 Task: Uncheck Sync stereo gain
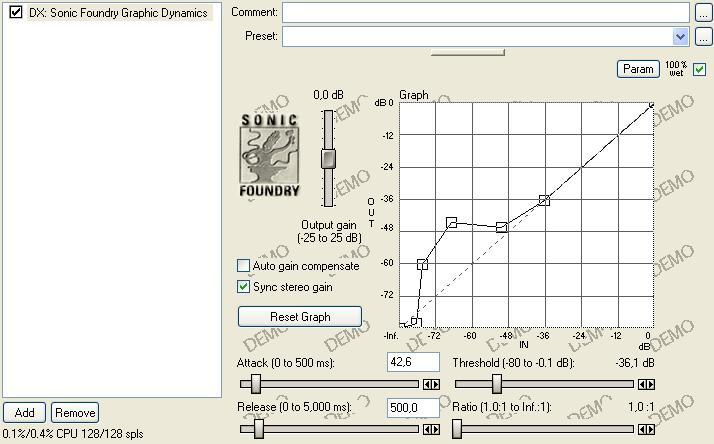coord(243,287)
